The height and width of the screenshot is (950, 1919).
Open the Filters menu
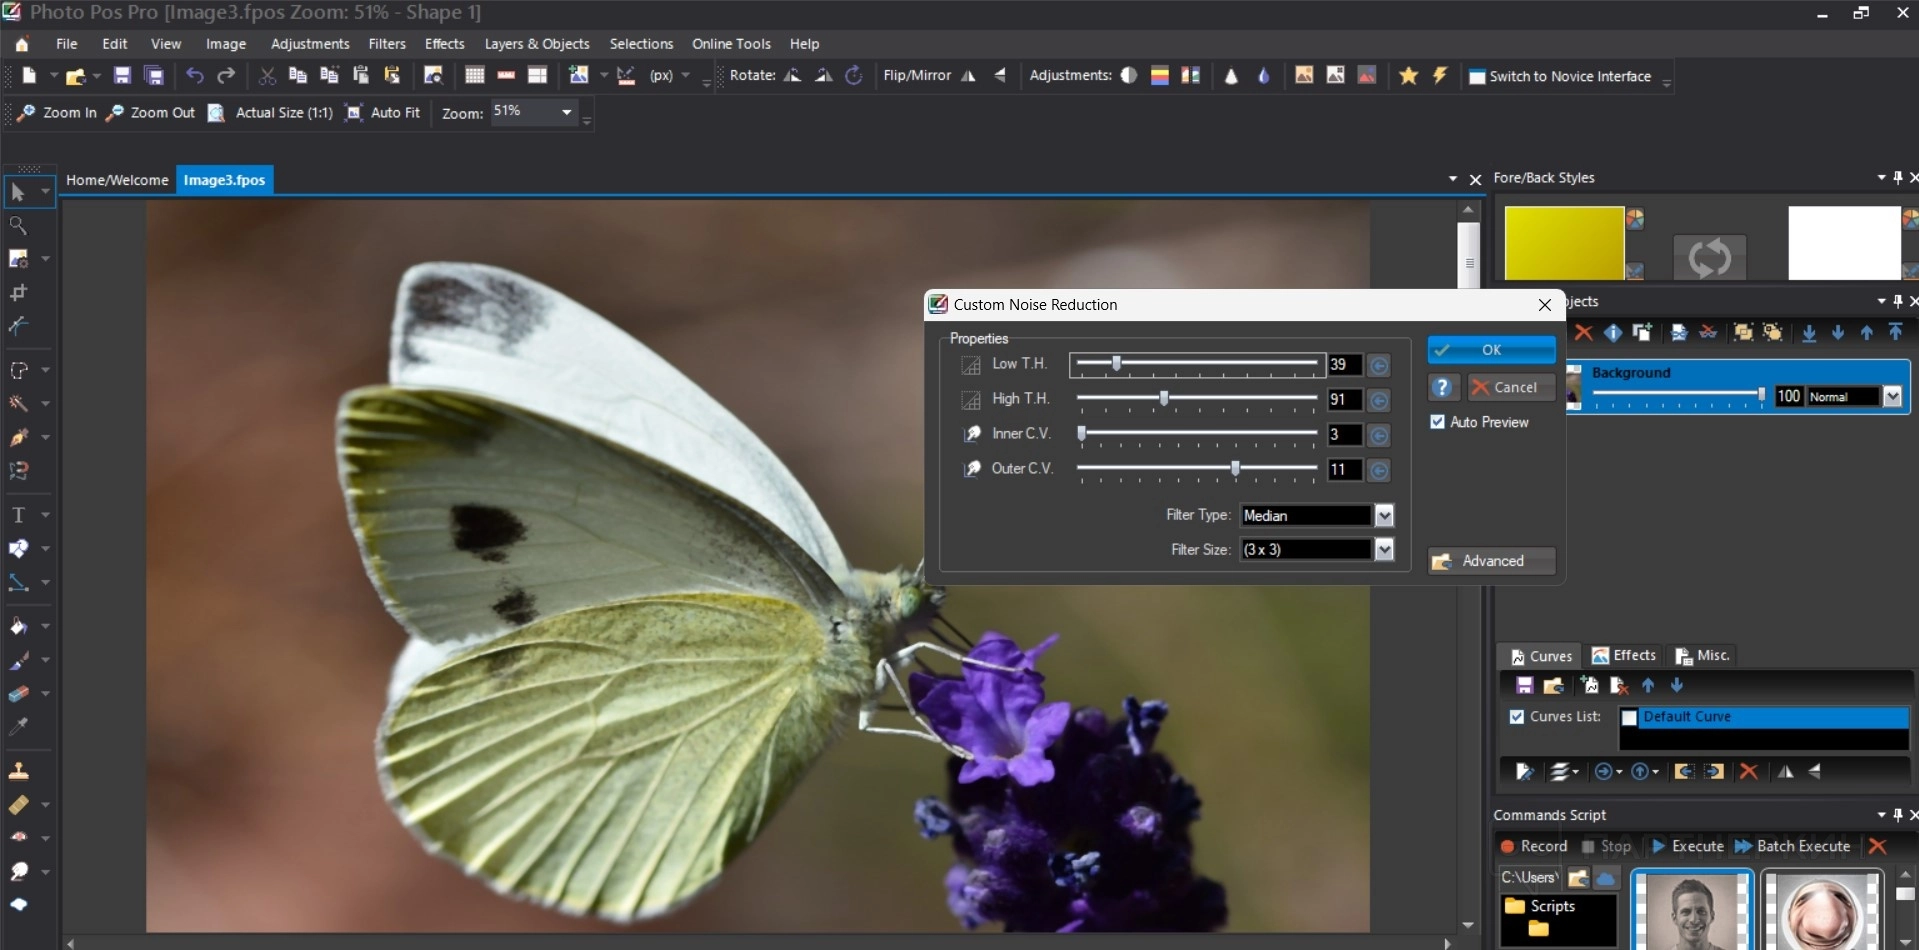coord(386,44)
